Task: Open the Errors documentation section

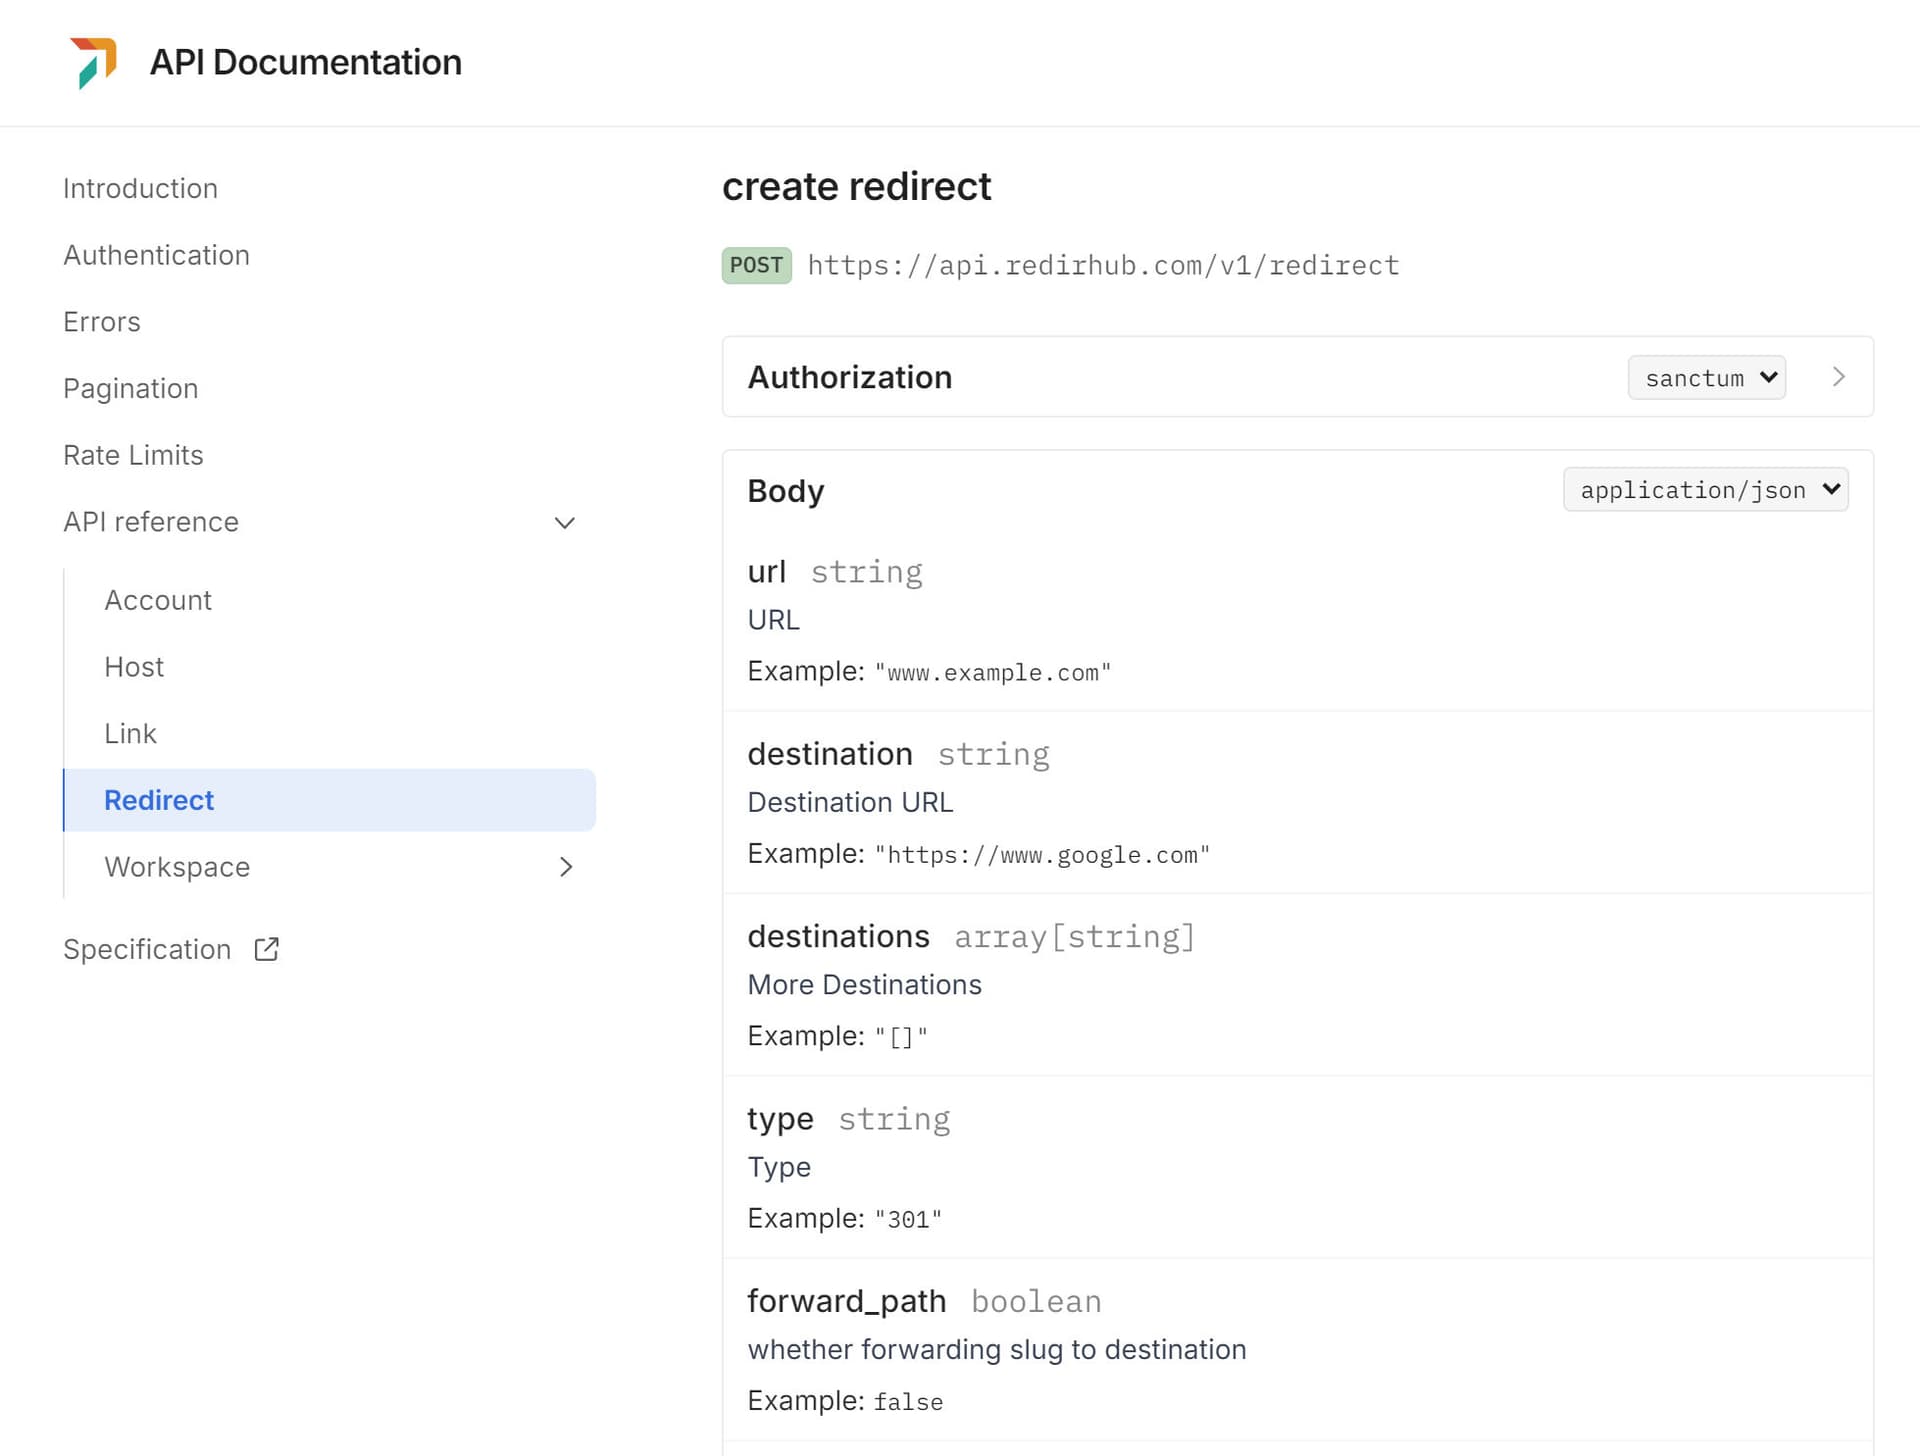Action: [x=101, y=321]
